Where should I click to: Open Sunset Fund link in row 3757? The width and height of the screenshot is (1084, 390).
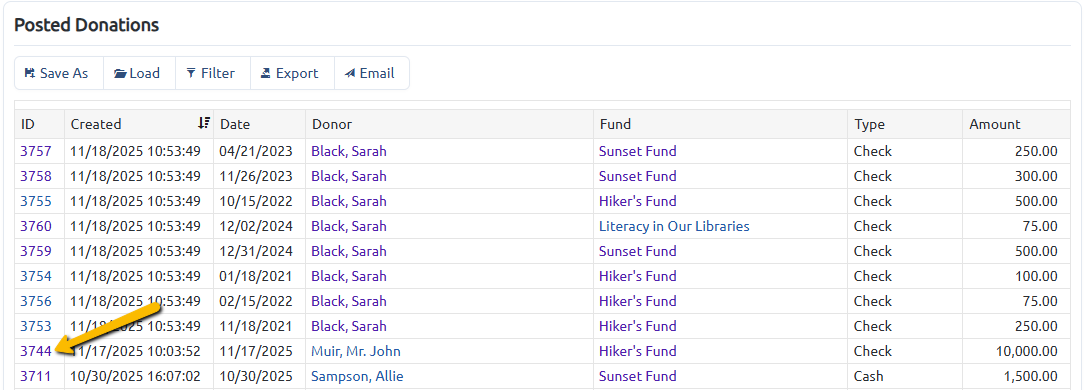637,151
